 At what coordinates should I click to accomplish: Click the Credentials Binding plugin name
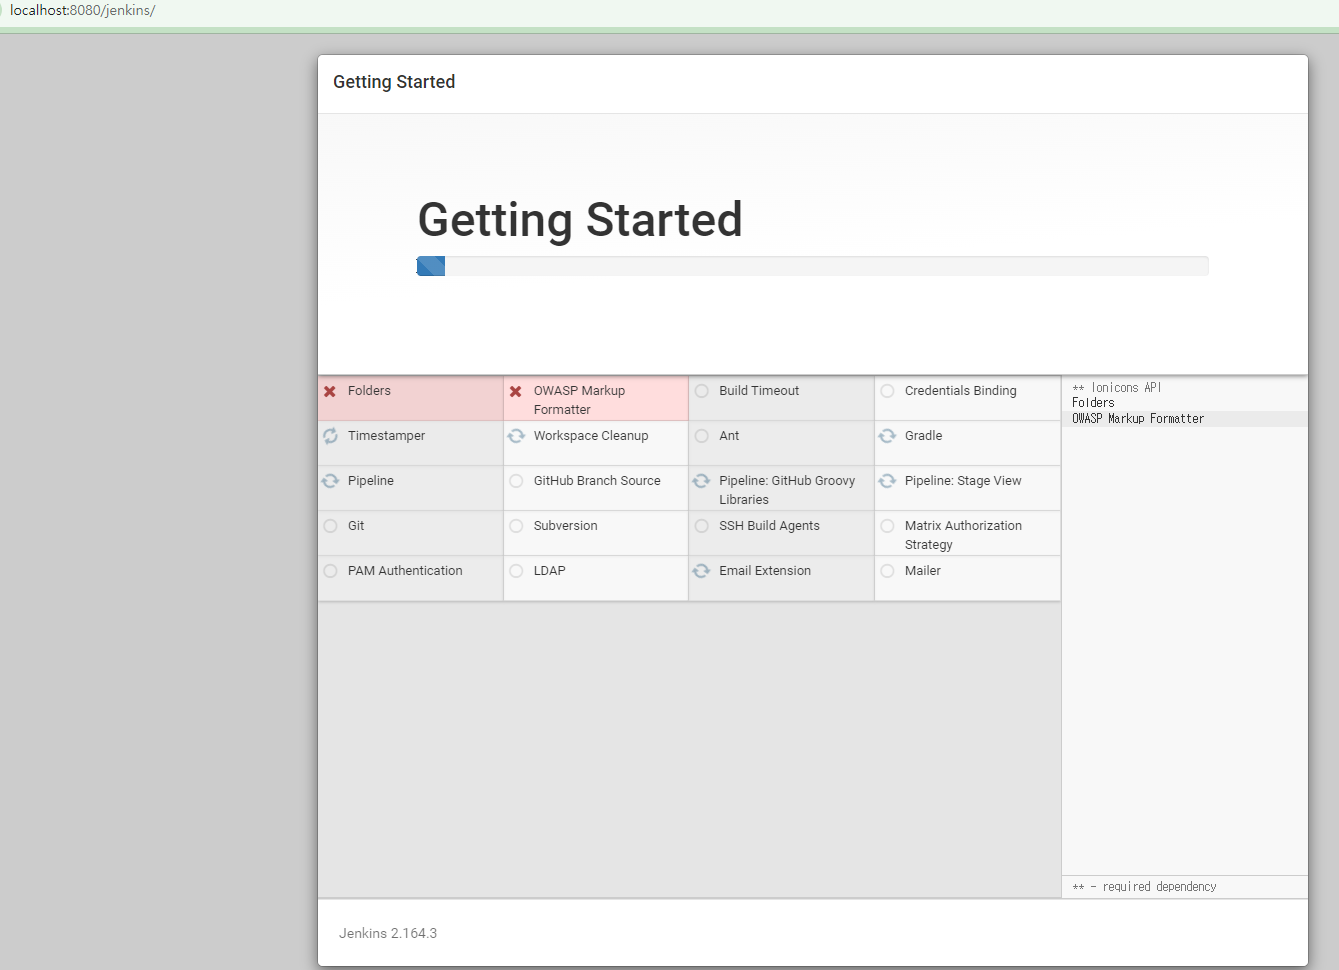[x=960, y=391]
